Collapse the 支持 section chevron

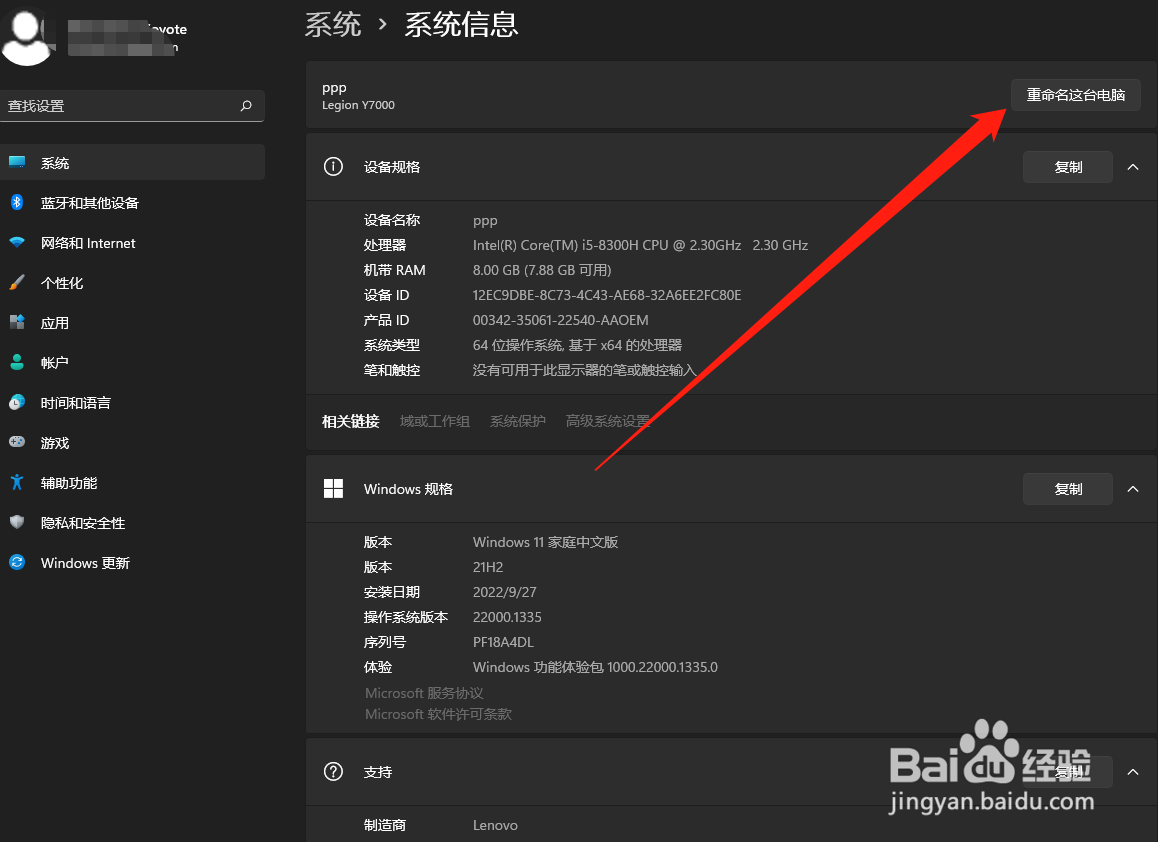coord(1133,772)
